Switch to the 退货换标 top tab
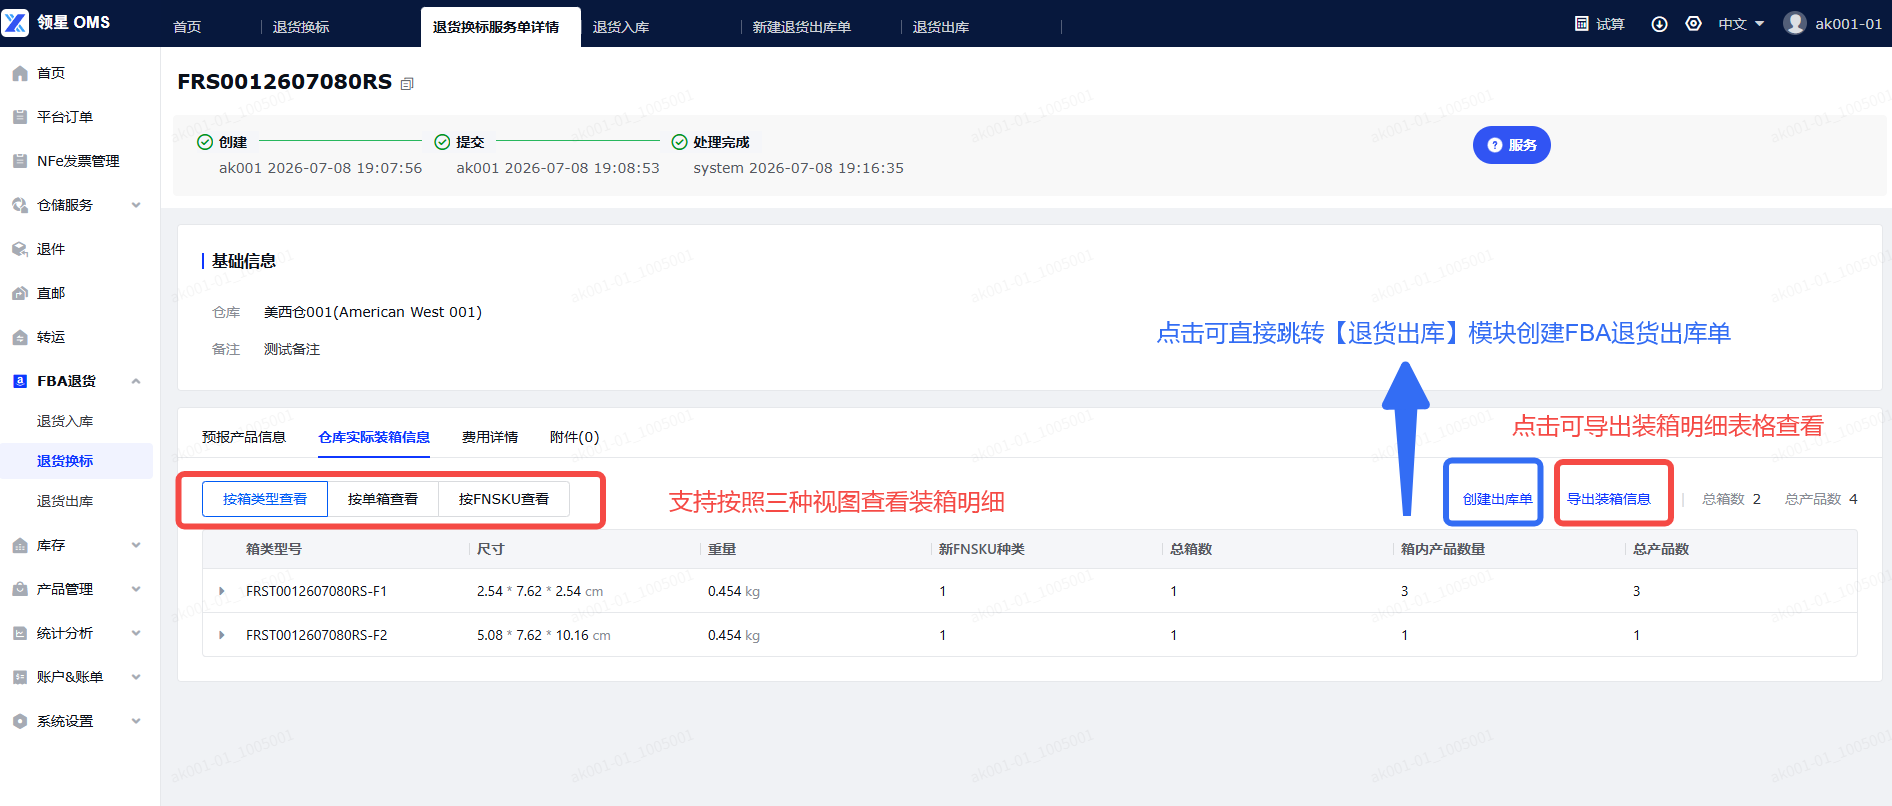The height and width of the screenshot is (806, 1892). tap(301, 27)
